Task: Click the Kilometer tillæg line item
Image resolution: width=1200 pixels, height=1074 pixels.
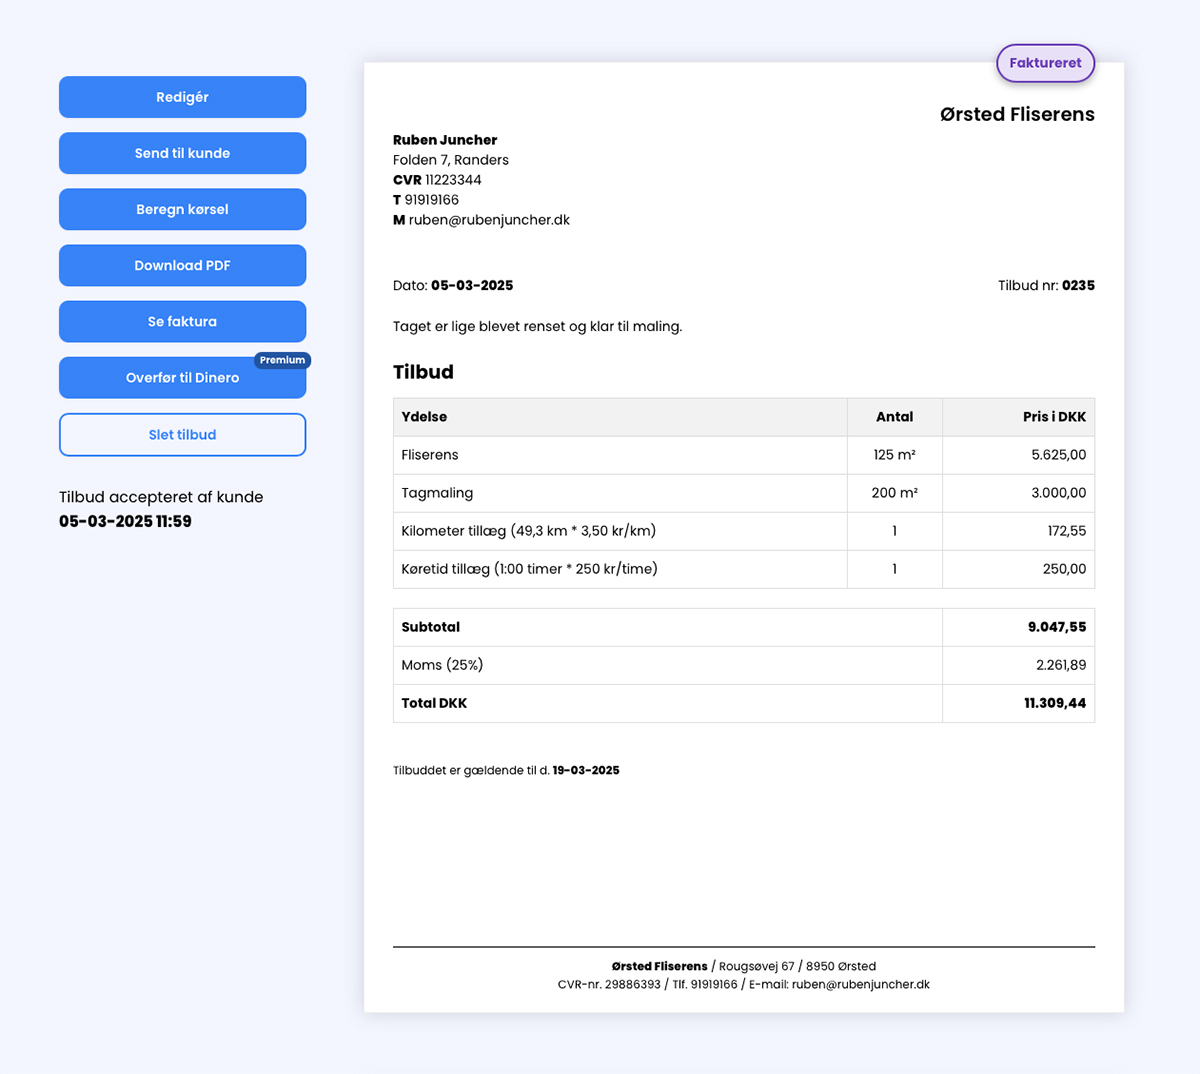Action: pyautogui.click(x=528, y=531)
